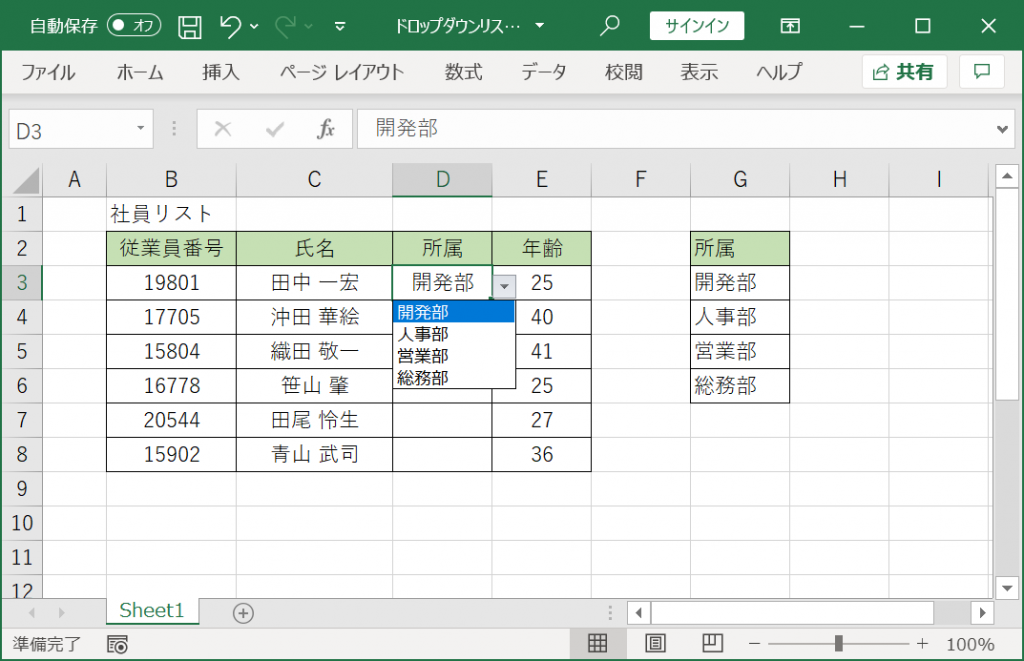
Task: Click the 氏名 header cell
Action: [314, 248]
